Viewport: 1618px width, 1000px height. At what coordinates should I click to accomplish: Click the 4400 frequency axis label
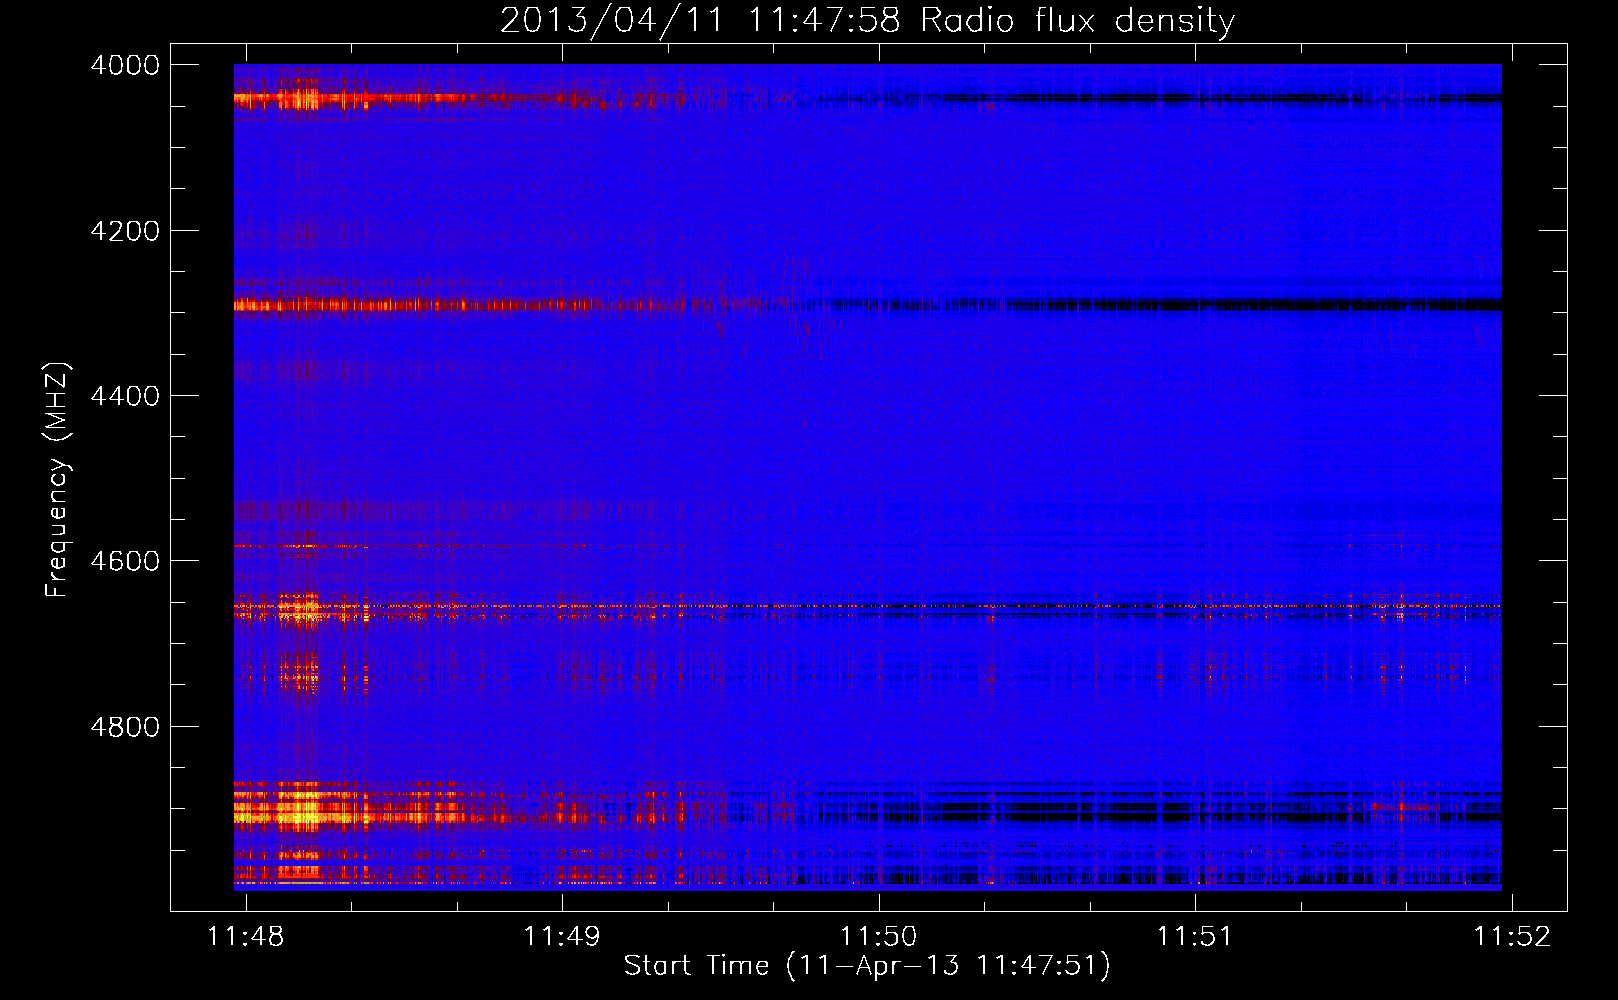point(125,396)
